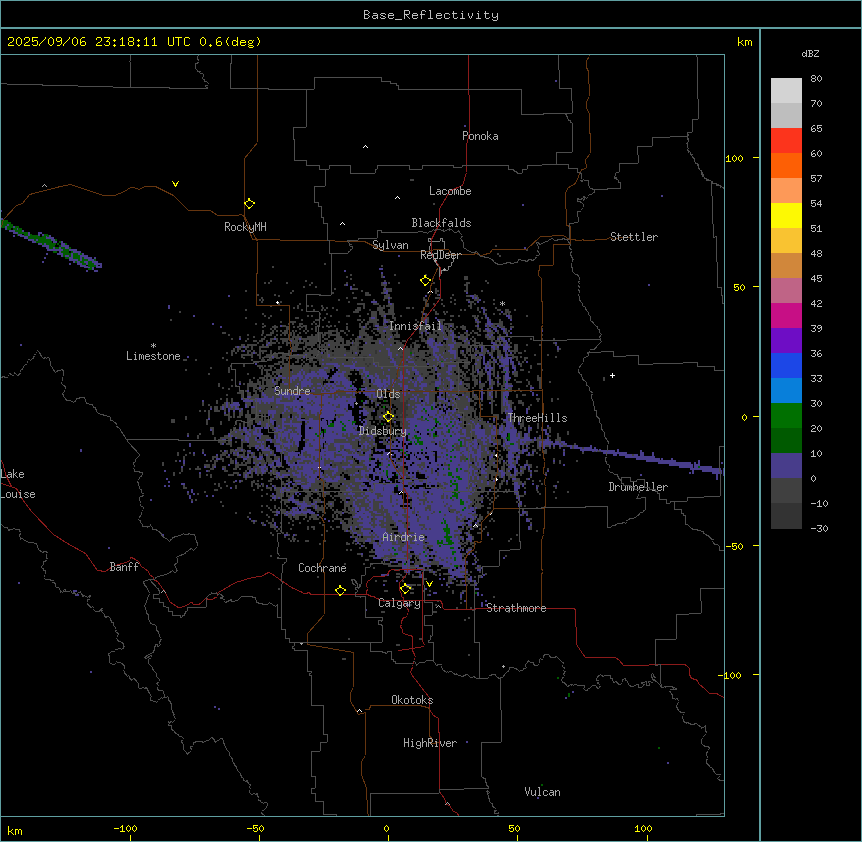
Task: Click the Stettler label
Action: coord(634,237)
